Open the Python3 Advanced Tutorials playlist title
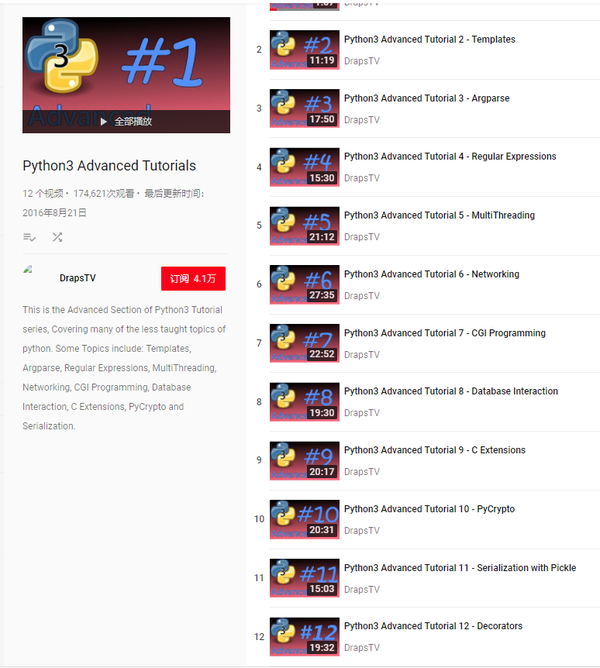Screen dimensions: 600x668 [x=109, y=166]
